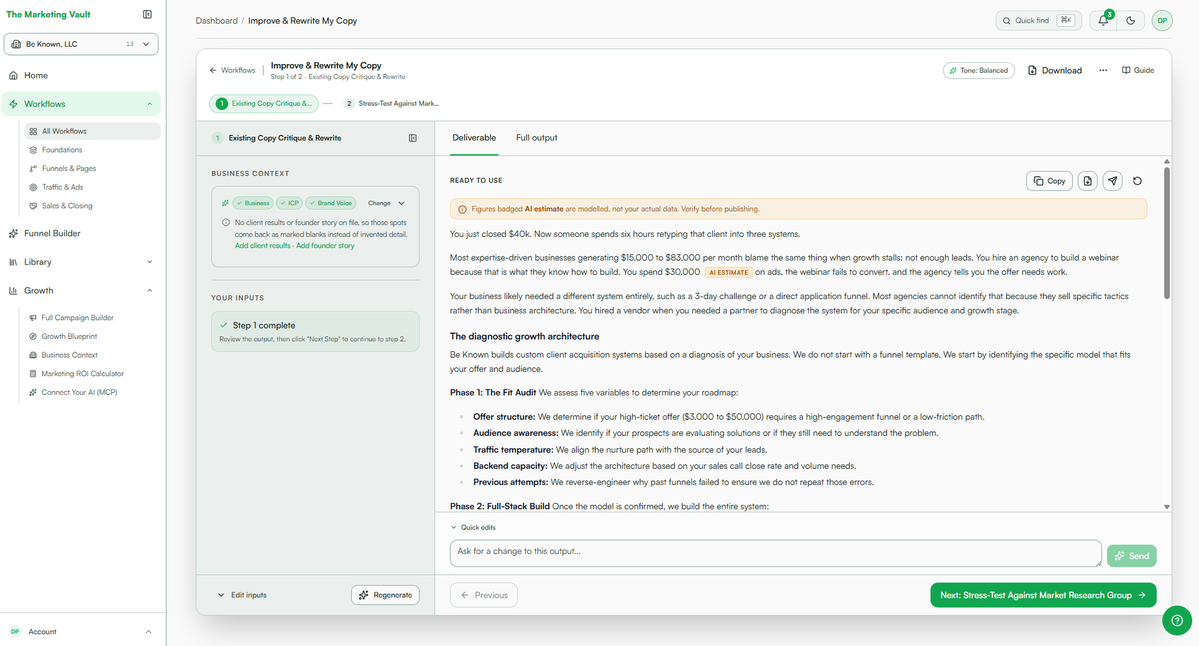Viewport: 1199px width, 646px height.
Task: Open the DP user avatar menu
Action: pos(1162,21)
